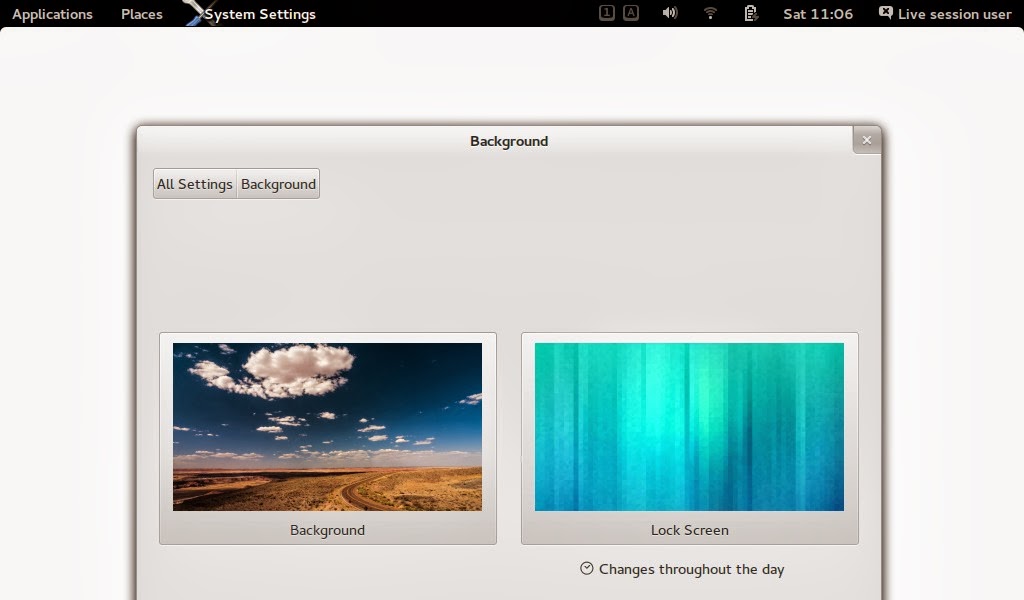
Task: Select the desert sky Background thumbnail
Action: (327, 427)
